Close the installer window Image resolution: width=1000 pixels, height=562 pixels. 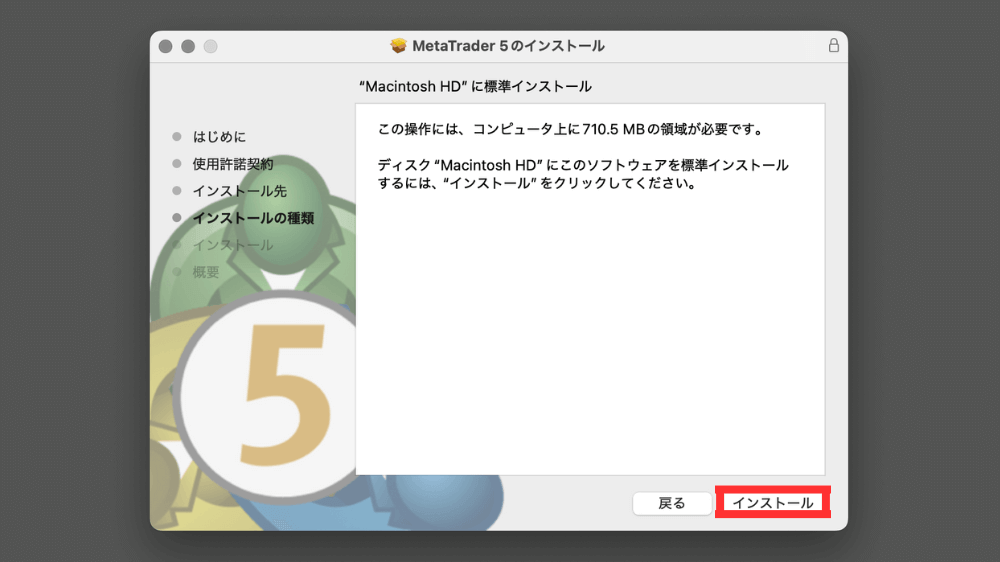pyautogui.click(x=165, y=46)
